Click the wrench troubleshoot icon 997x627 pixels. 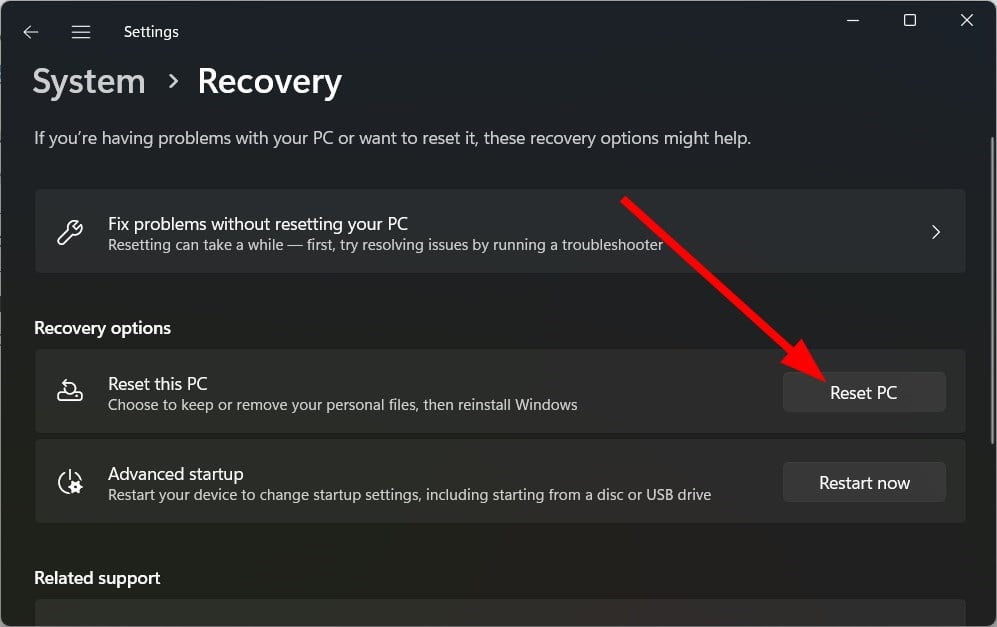[x=69, y=232]
